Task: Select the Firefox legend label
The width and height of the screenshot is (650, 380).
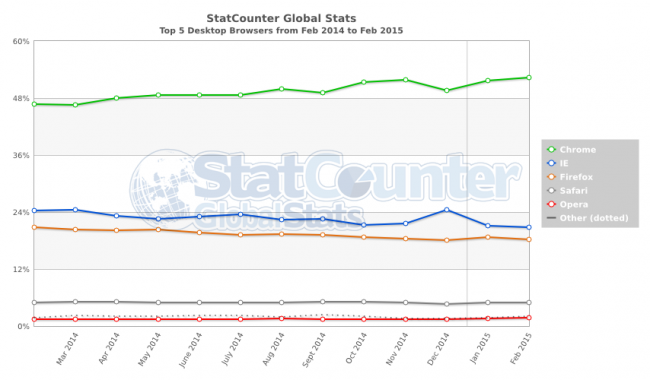Action: point(576,177)
